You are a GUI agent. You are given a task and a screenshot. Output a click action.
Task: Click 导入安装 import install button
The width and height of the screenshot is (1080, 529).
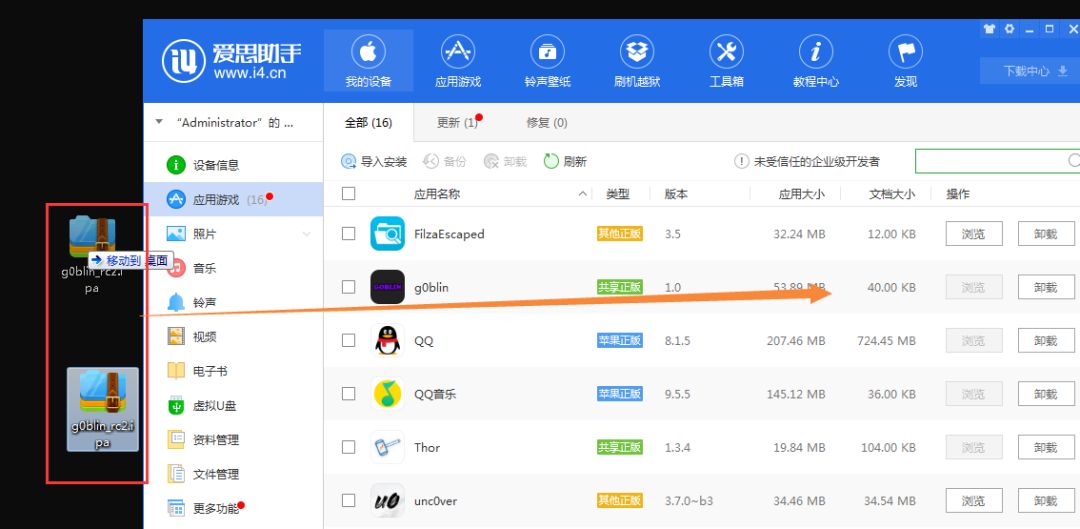coord(374,162)
